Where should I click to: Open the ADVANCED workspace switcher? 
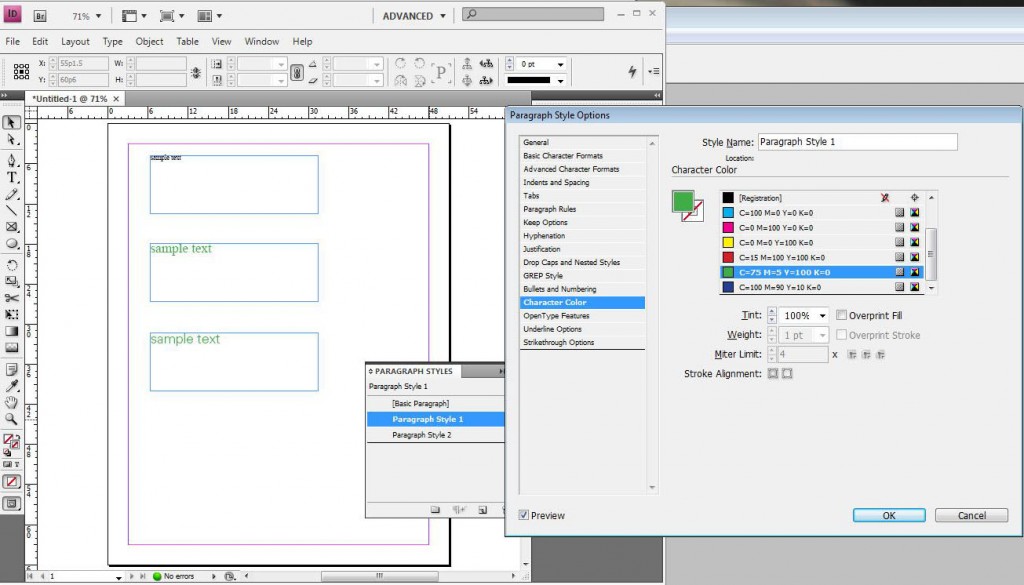pos(414,16)
